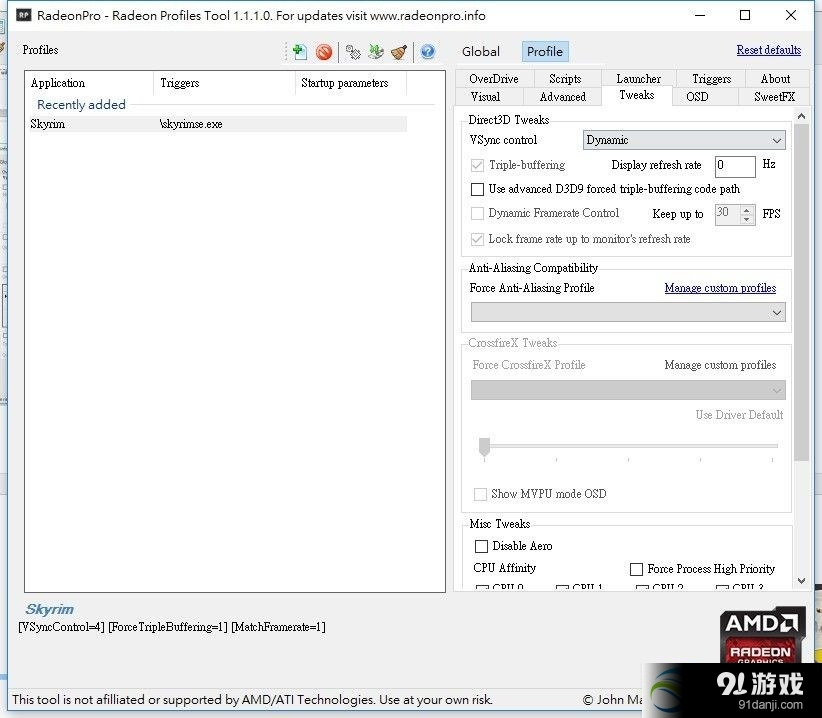Image resolution: width=822 pixels, height=718 pixels.
Task: Expand the Force Anti-Aliasing Profile dropdown
Action: [628, 312]
